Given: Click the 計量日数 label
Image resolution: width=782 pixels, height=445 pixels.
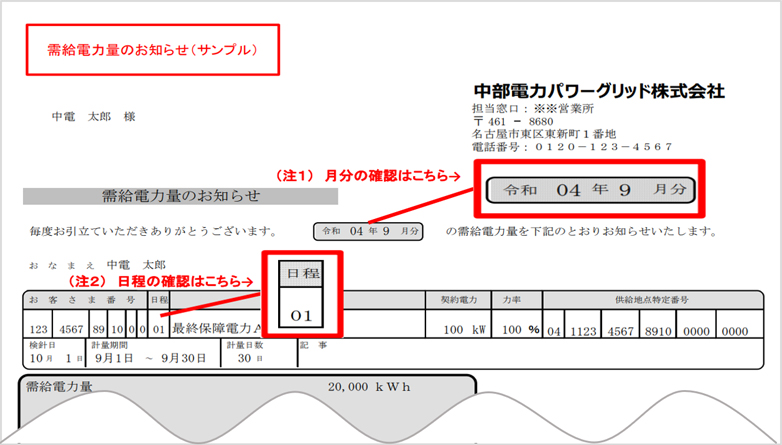Looking at the screenshot, I should point(245,345).
